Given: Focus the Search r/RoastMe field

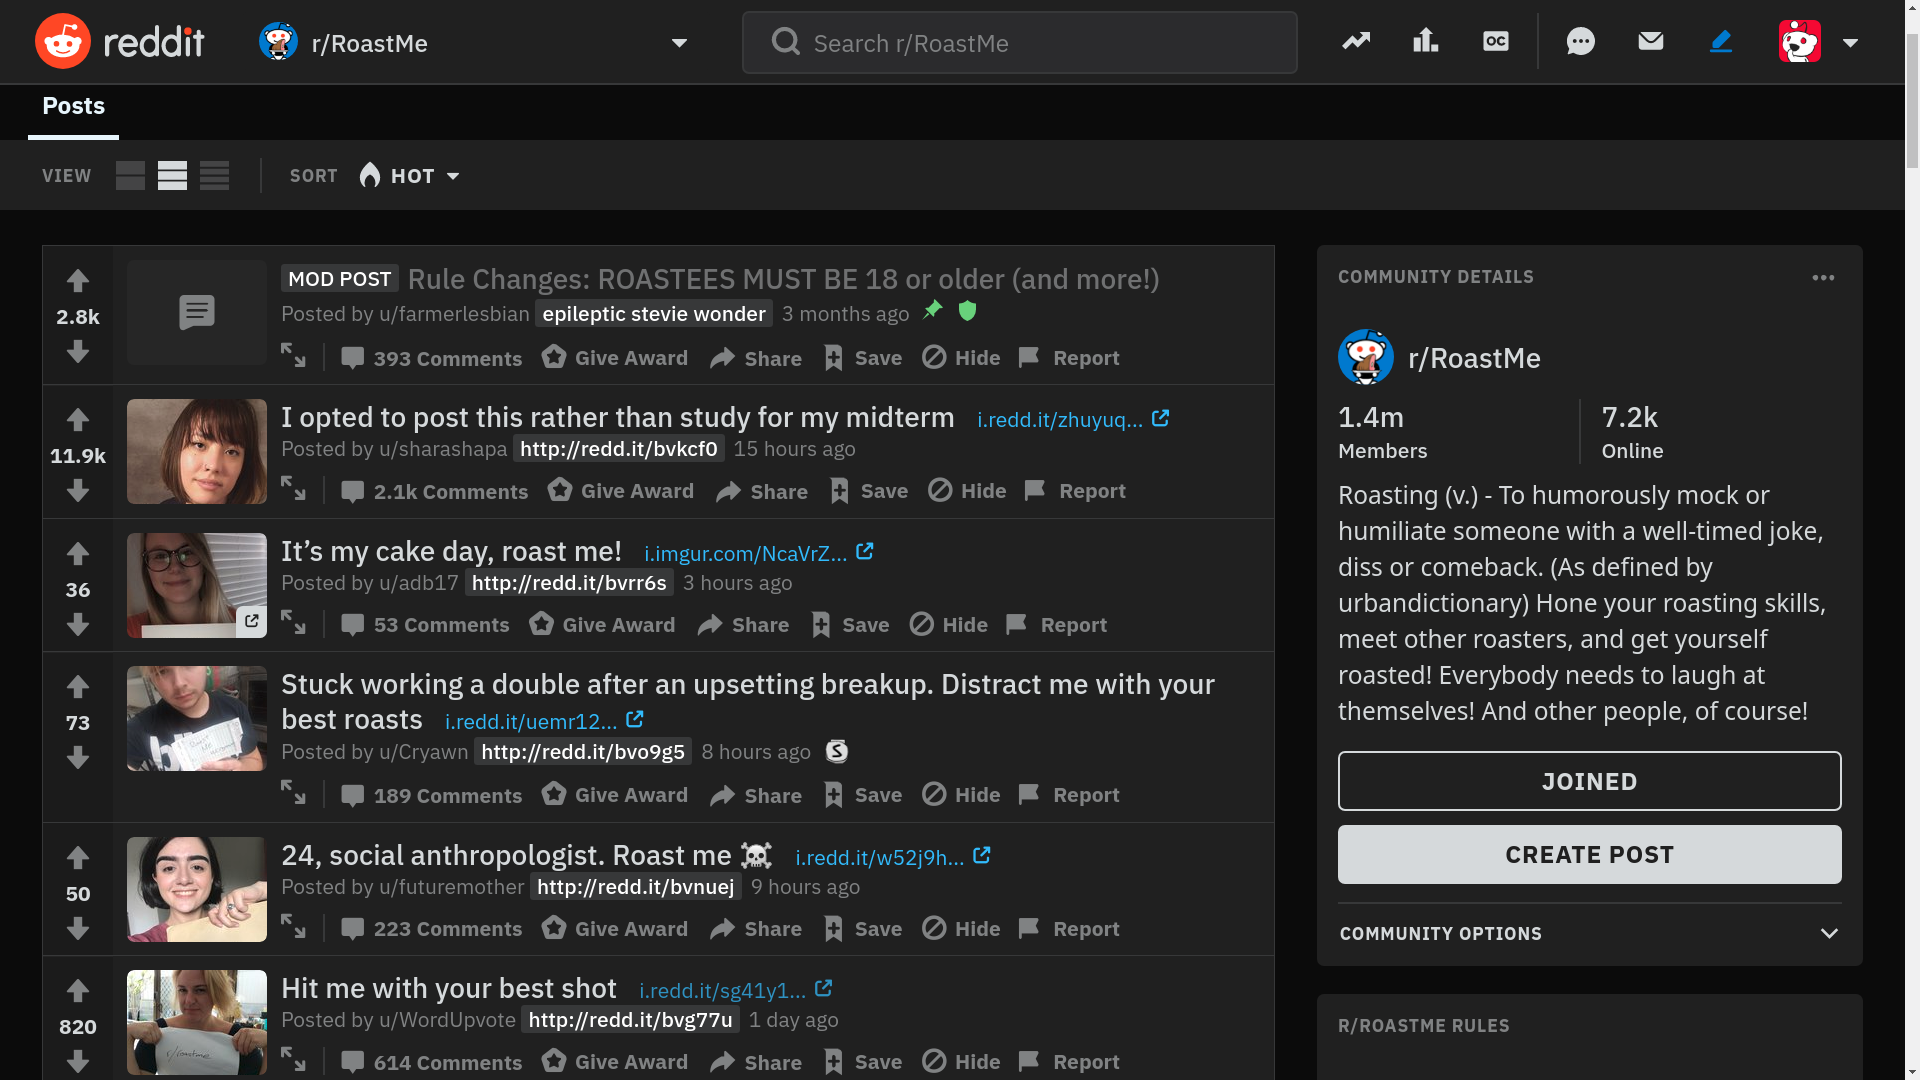Looking at the screenshot, I should click(x=1019, y=42).
